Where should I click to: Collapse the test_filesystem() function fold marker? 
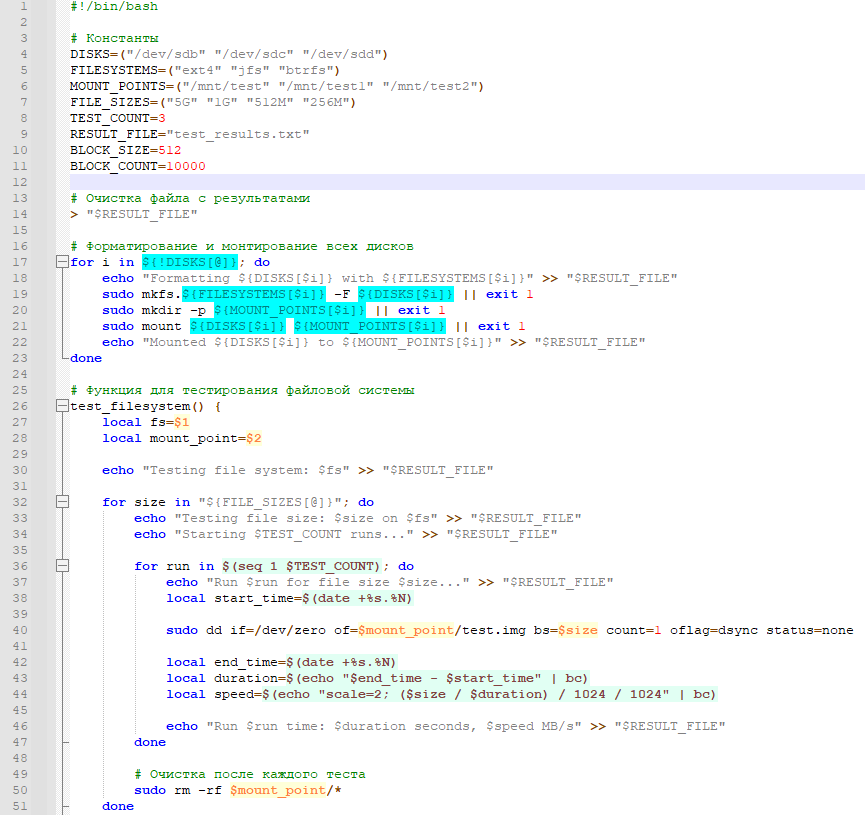[62, 406]
